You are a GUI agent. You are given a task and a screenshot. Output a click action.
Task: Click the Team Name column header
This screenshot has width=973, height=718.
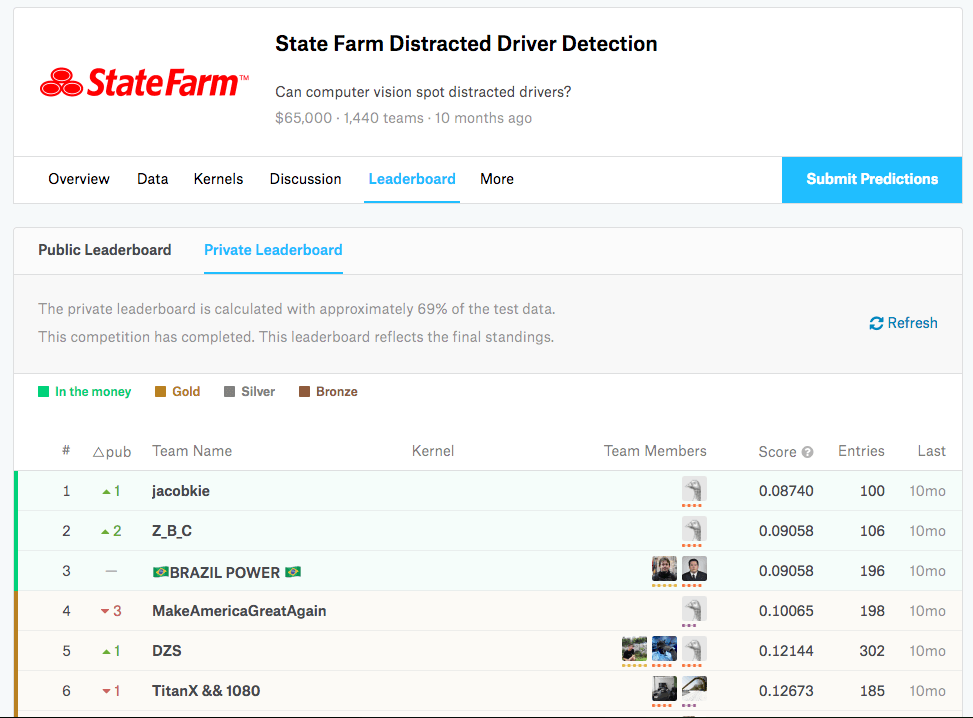pos(192,451)
